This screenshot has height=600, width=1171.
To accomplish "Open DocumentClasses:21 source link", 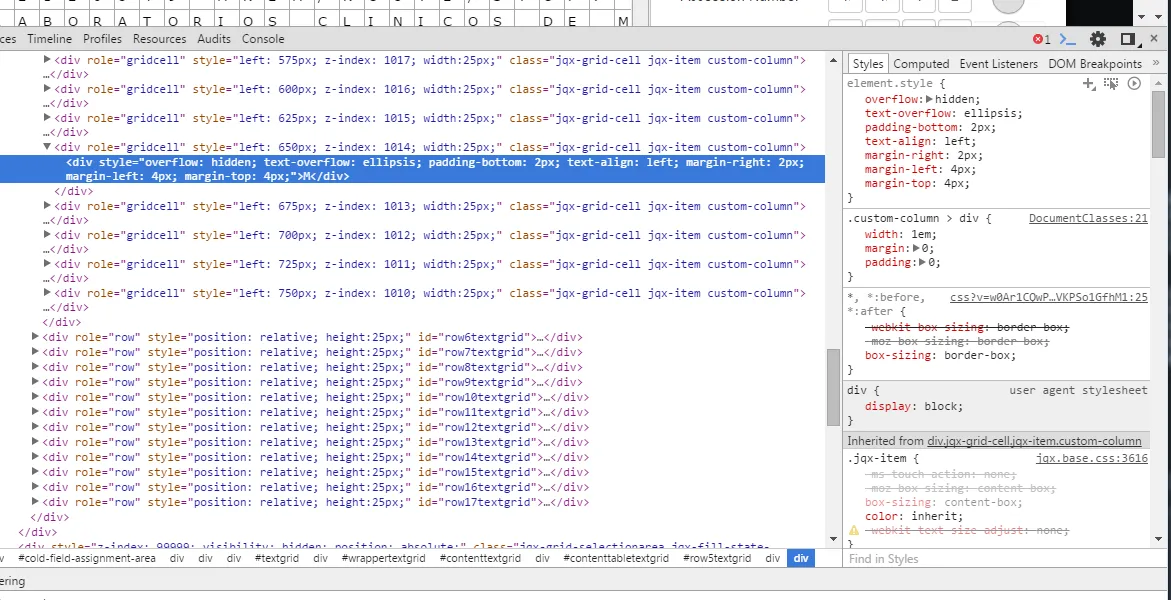I will coord(1088,218).
